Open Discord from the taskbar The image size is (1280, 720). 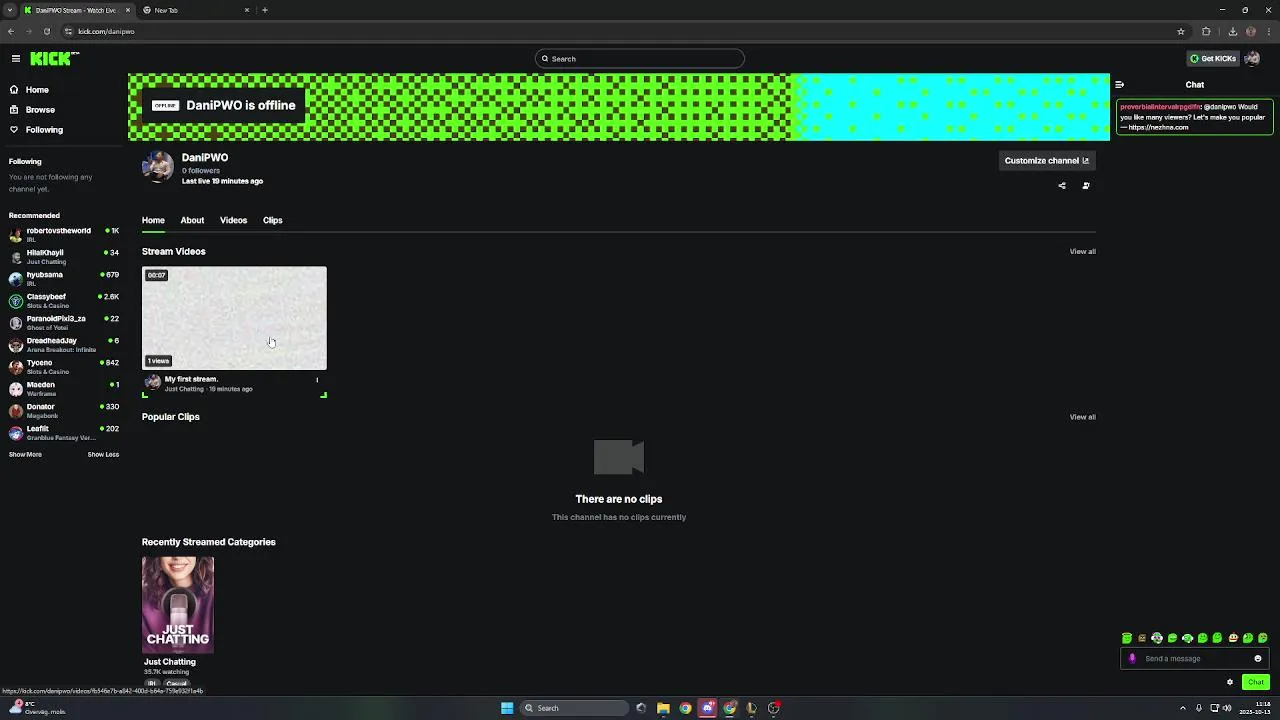(x=707, y=708)
